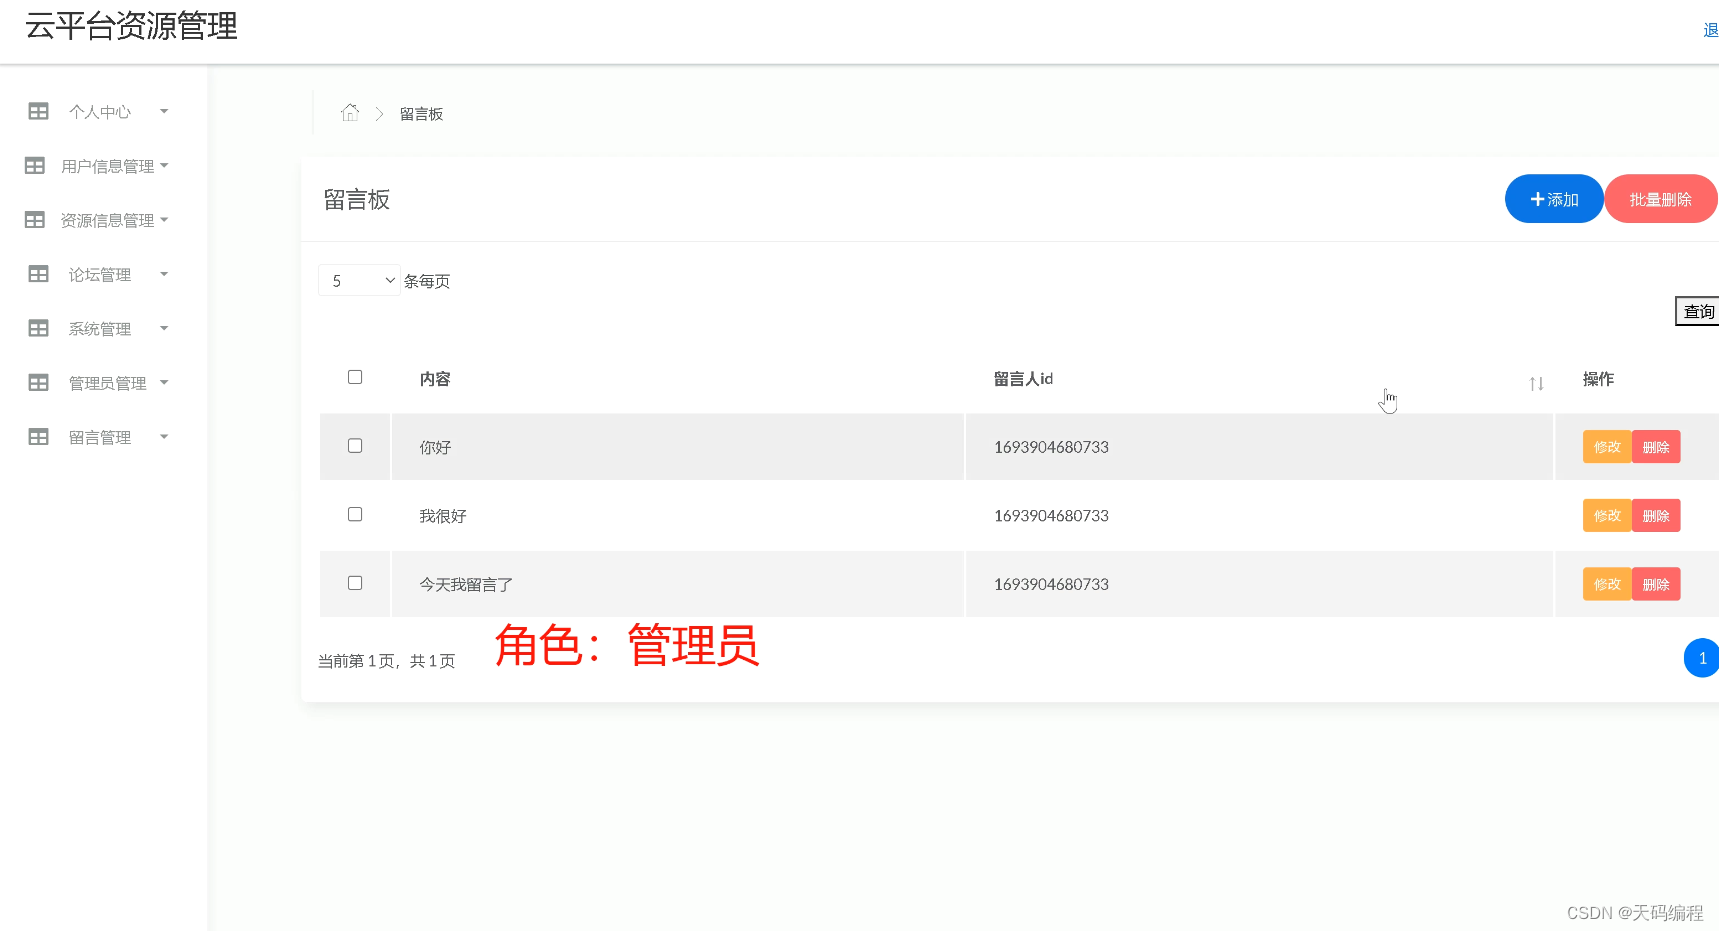Viewport: 1719px width, 931px height.
Task: Open the rows-per-page dropdown showing 5
Action: [359, 280]
